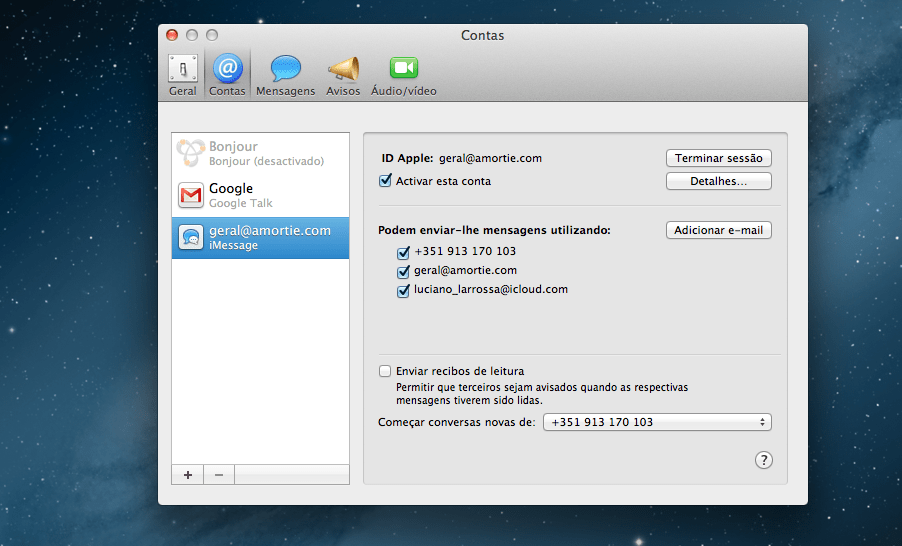The width and height of the screenshot is (902, 546).
Task: Open help with the question mark button
Action: (x=763, y=460)
